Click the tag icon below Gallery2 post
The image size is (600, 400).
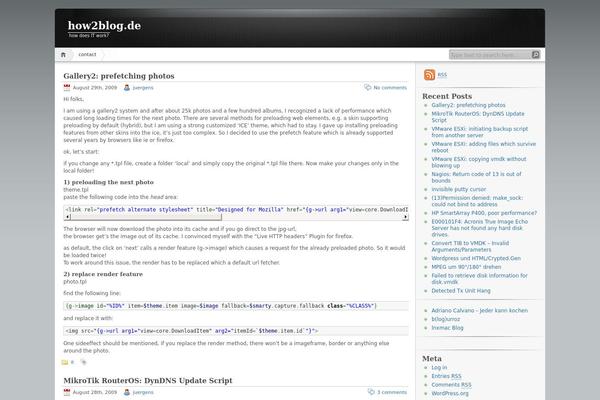[x=86, y=362]
